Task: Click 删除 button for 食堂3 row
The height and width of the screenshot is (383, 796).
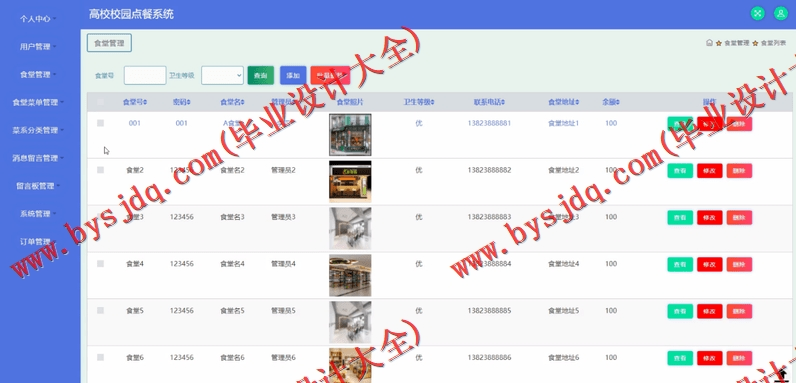Action: [x=739, y=217]
